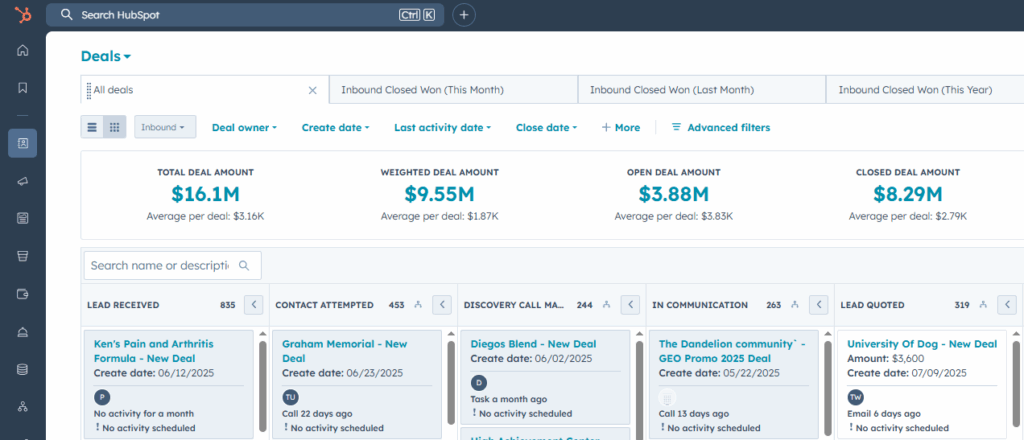
Task: Click the search icon in name search box
Action: tap(244, 266)
